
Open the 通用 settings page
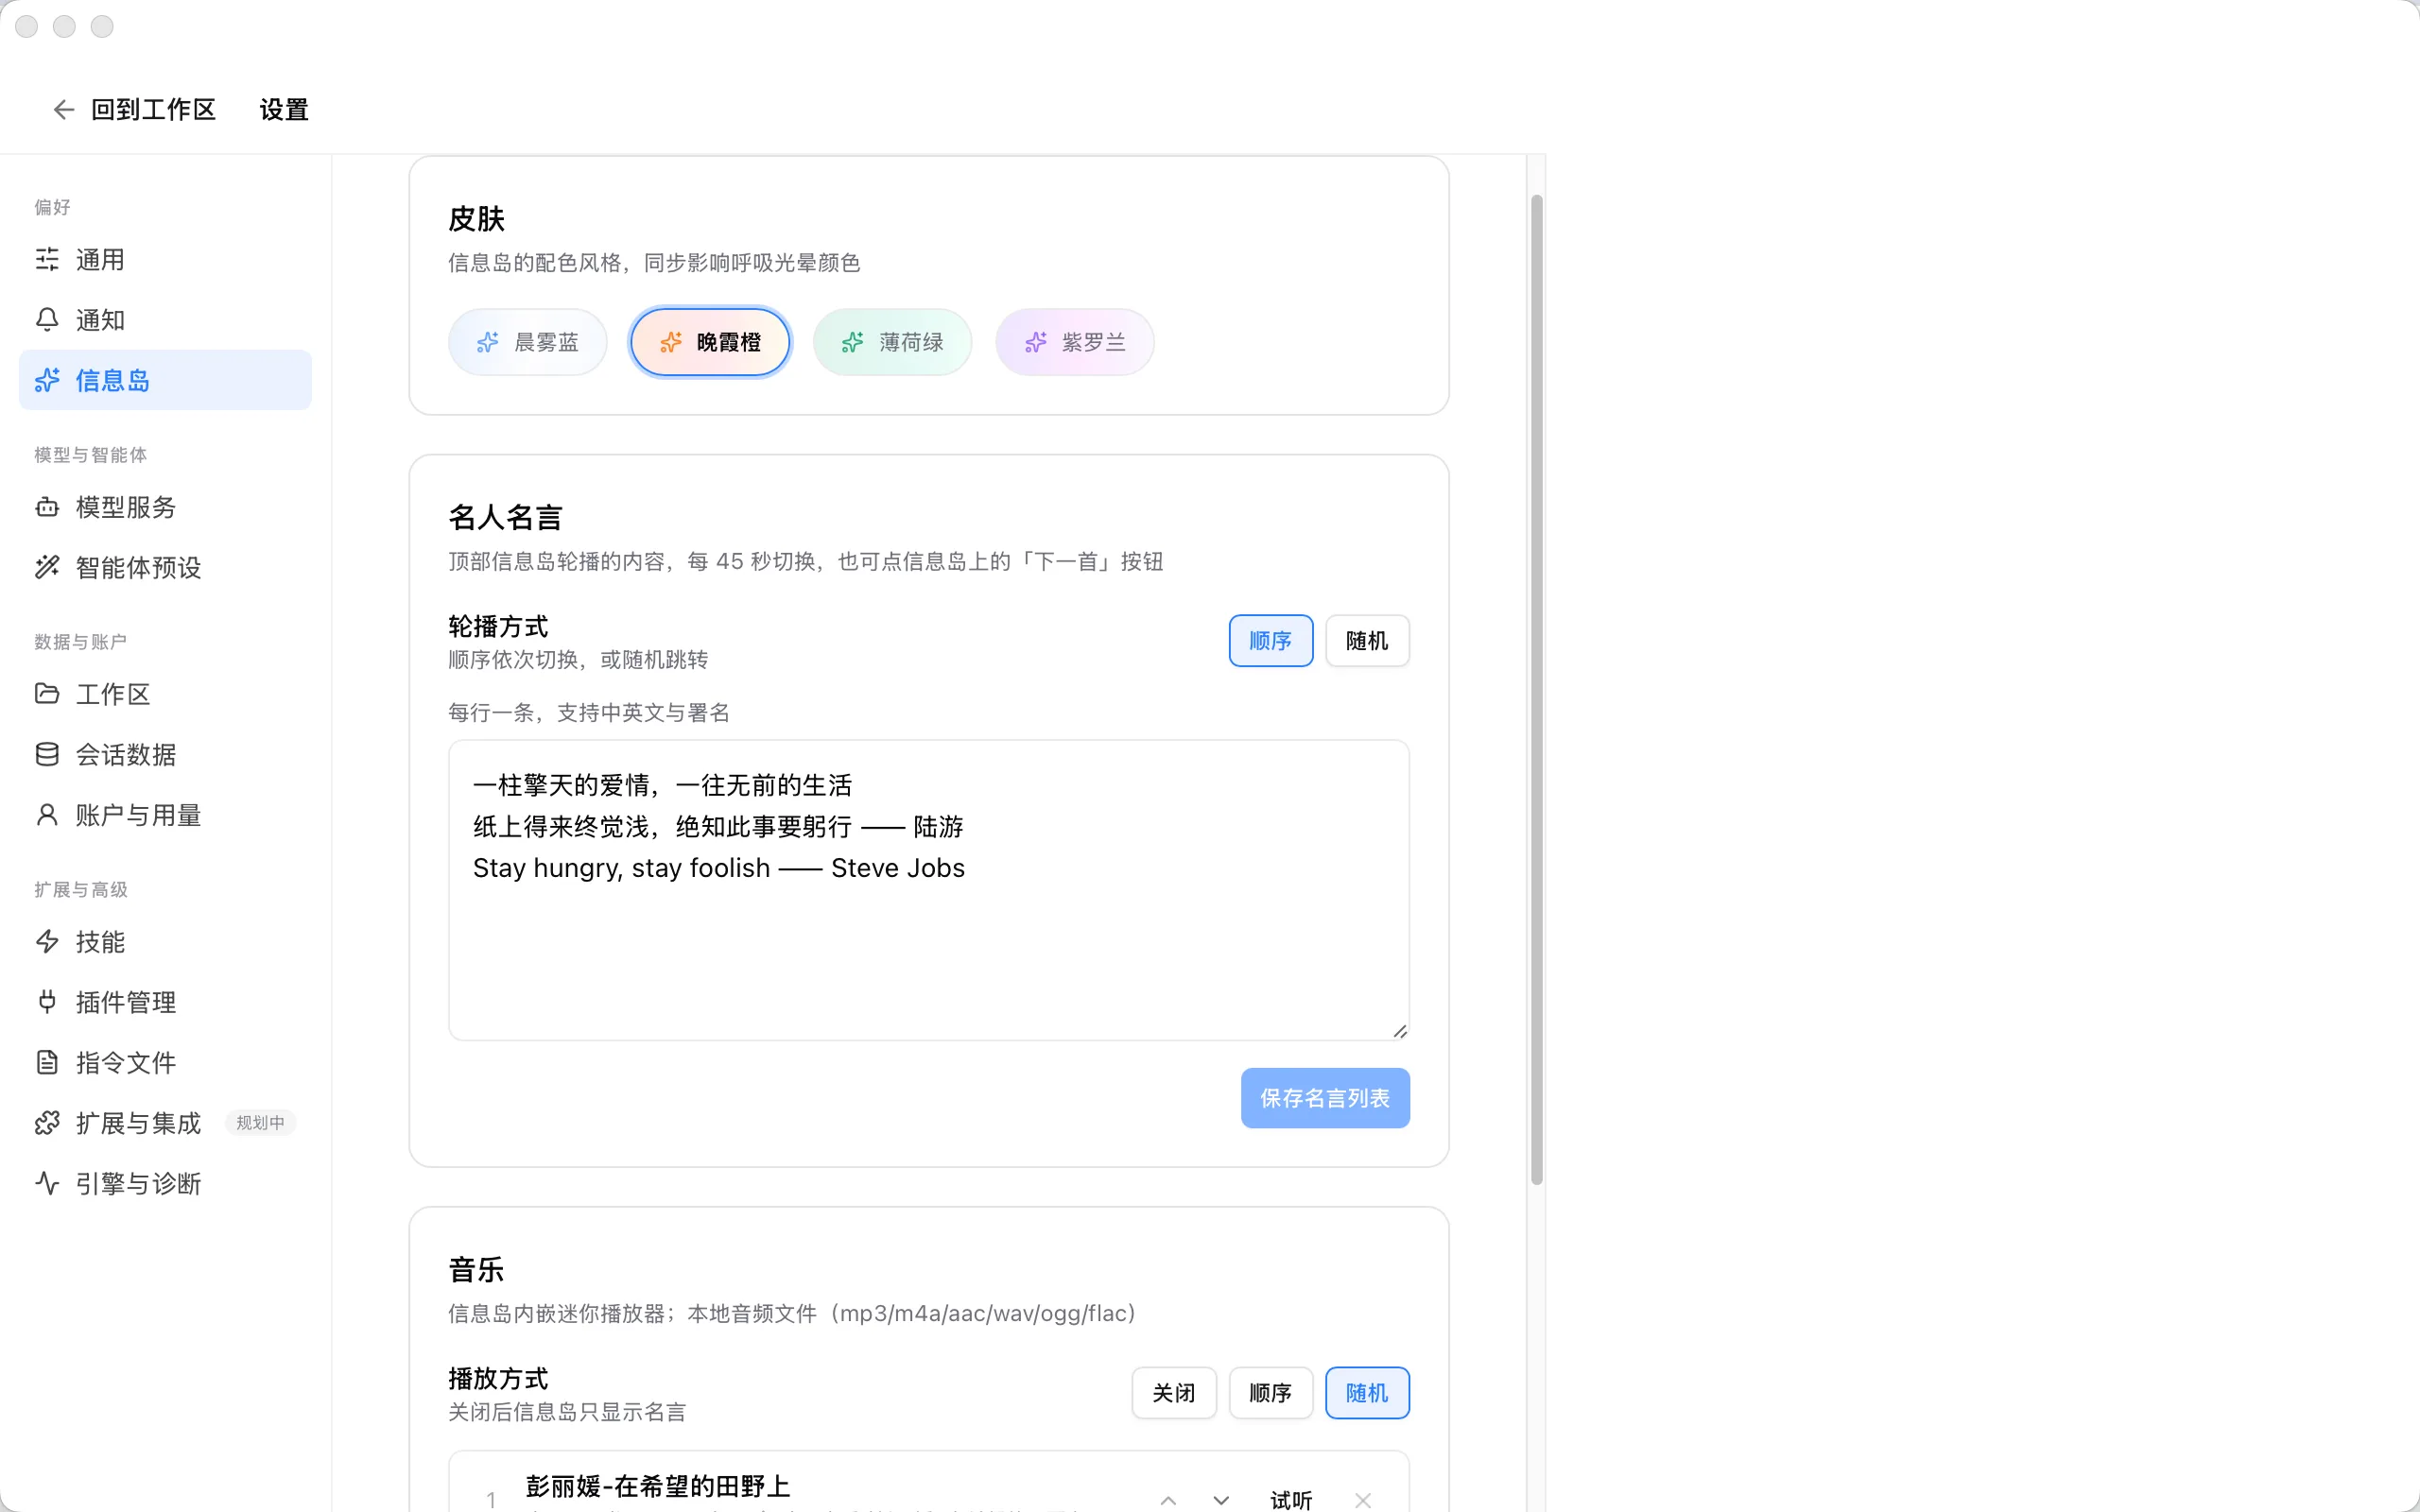pyautogui.click(x=165, y=260)
